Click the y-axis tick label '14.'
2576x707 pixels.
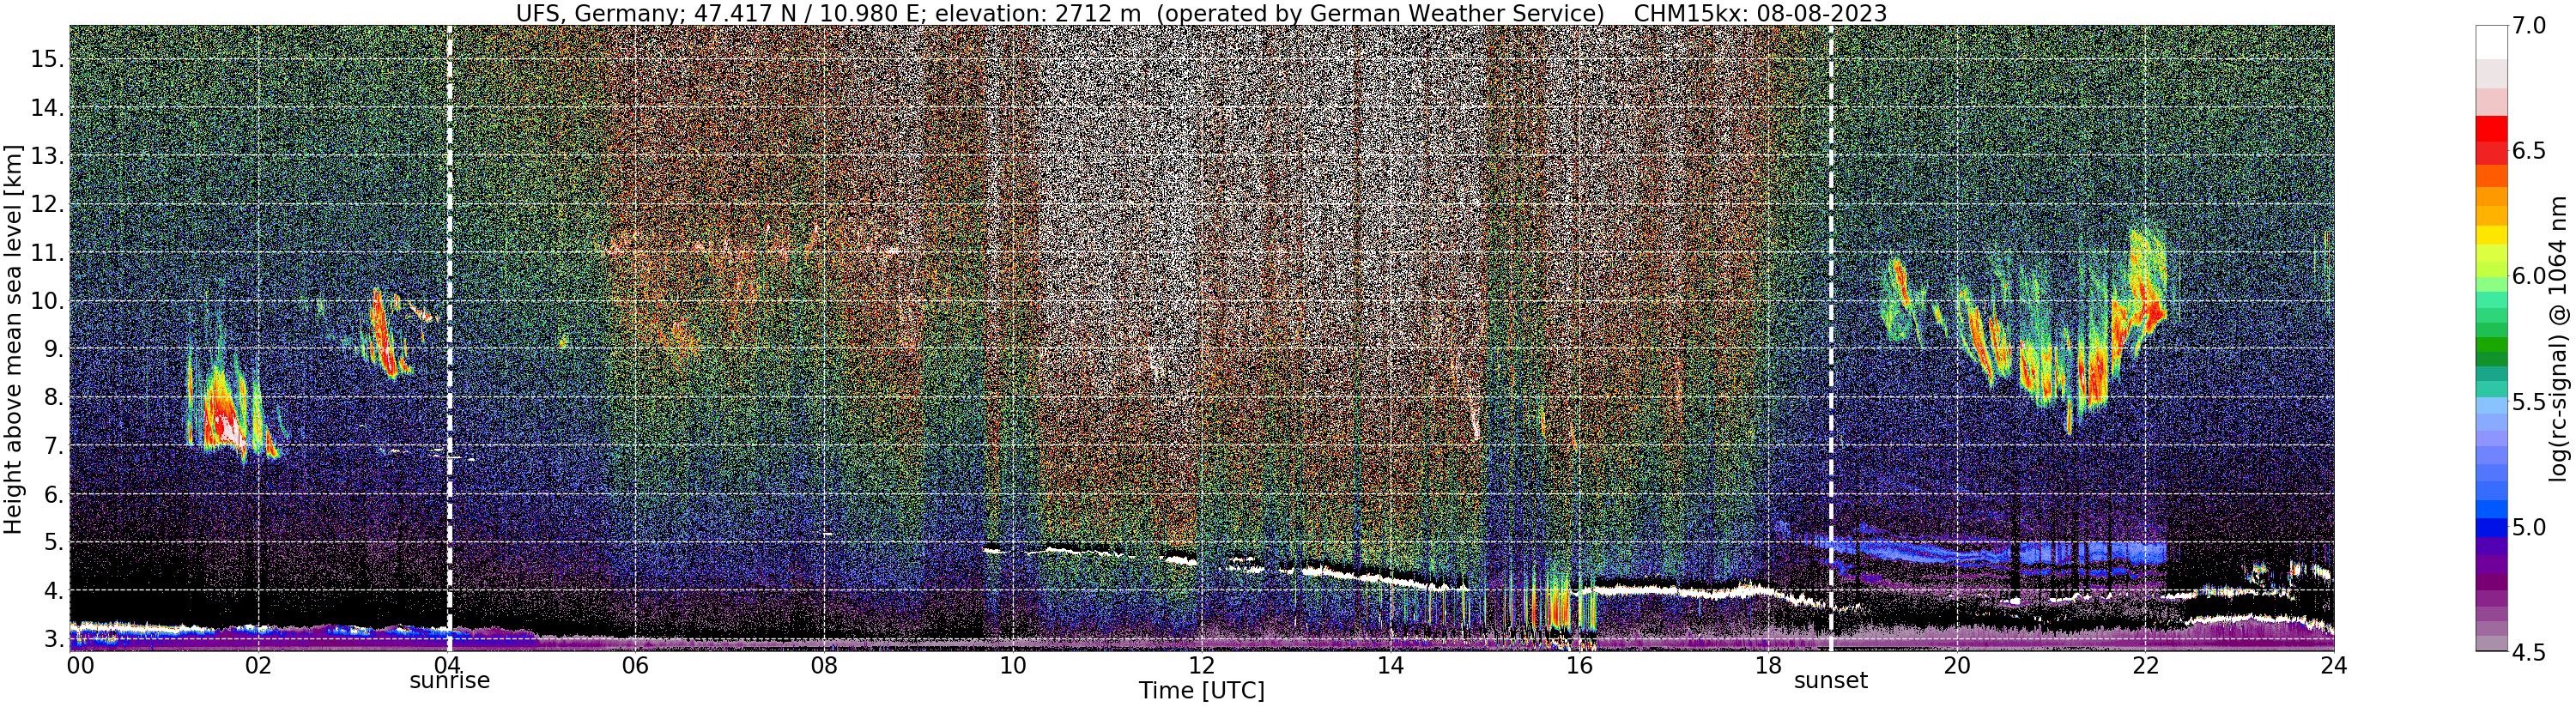click(x=48, y=108)
